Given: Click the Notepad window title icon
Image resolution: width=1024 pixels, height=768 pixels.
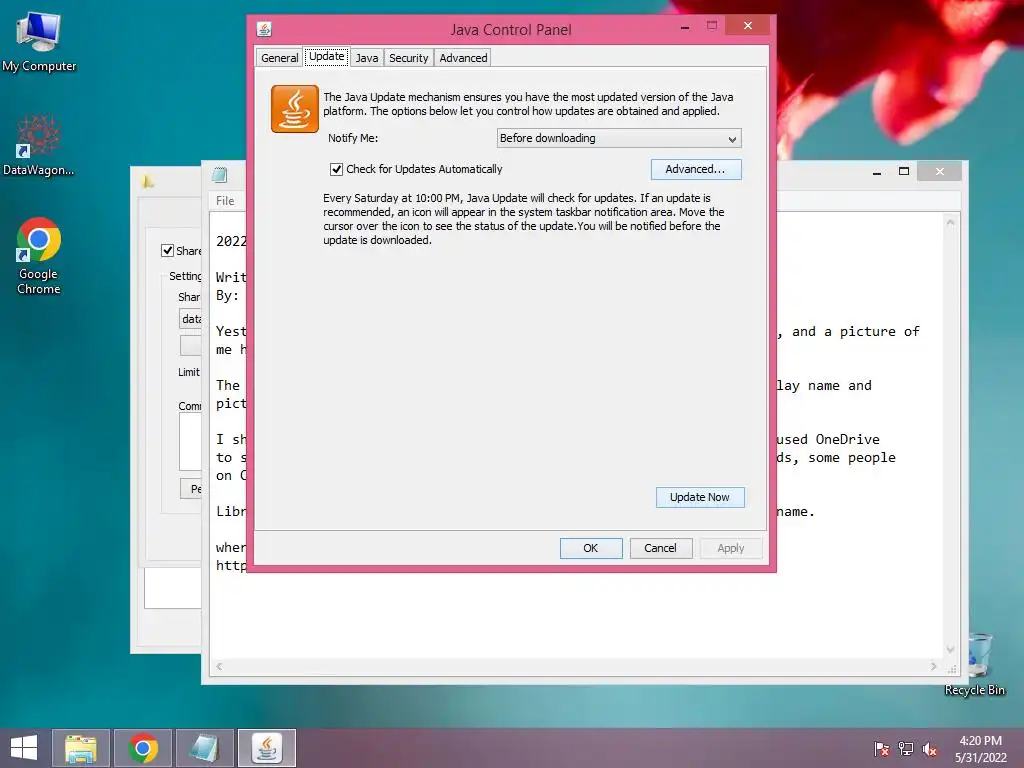Looking at the screenshot, I should click(x=220, y=174).
